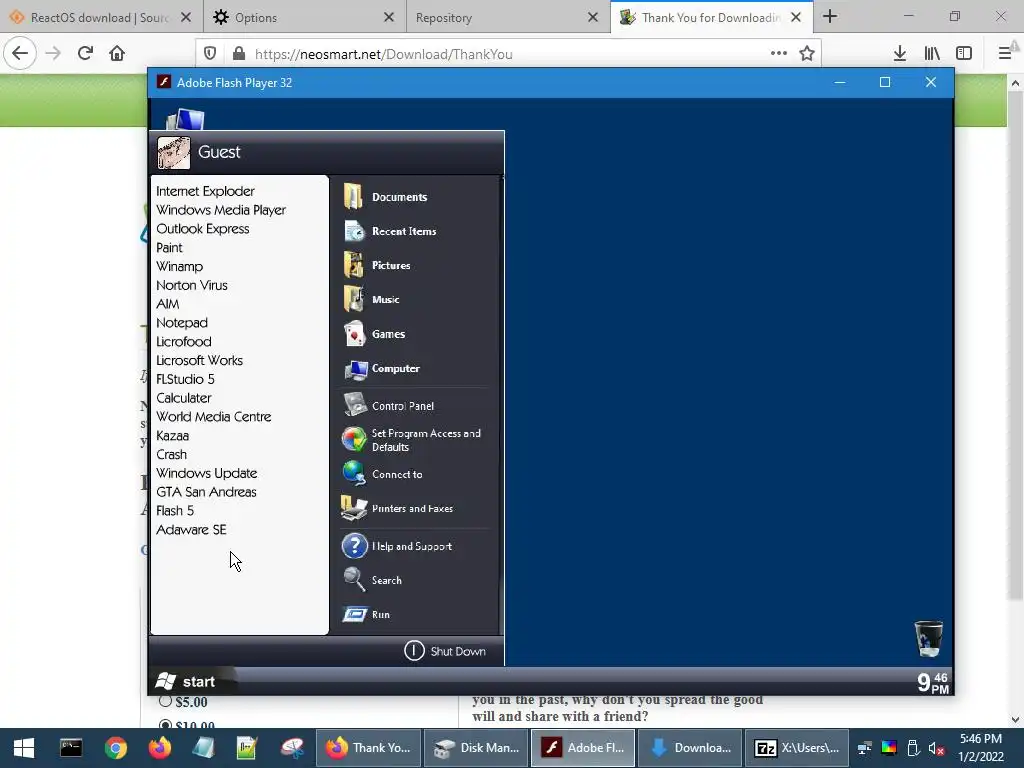Launch World Media Centre
This screenshot has height=768, width=1024.
click(214, 417)
